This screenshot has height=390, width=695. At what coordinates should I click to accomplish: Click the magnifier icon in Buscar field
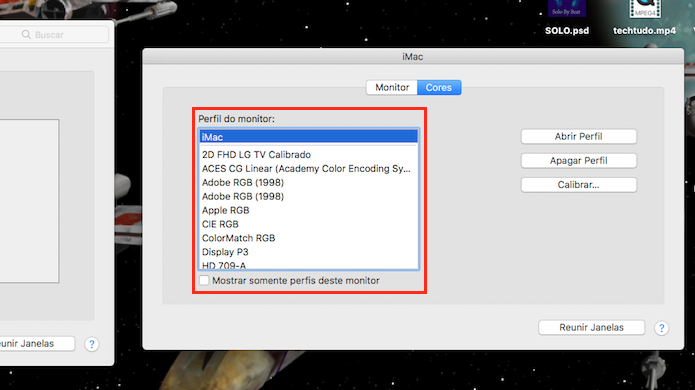(26, 35)
